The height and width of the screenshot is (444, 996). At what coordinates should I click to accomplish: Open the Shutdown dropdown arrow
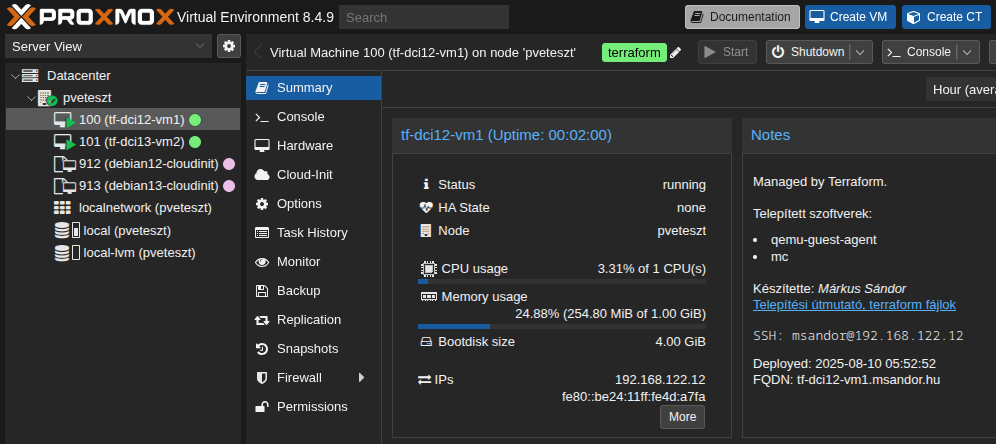point(860,52)
